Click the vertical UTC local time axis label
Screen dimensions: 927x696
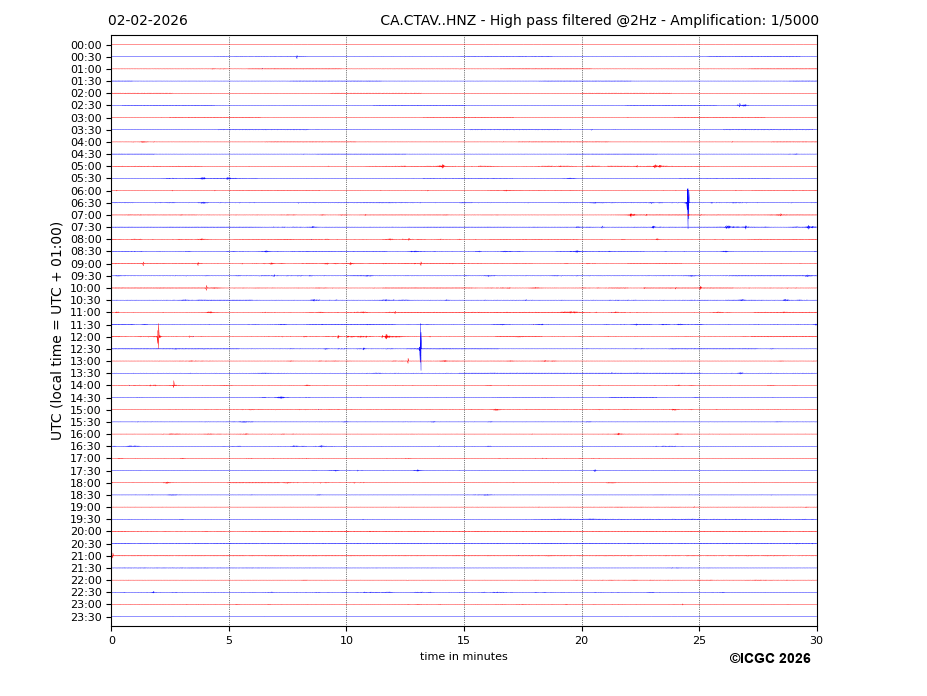point(57,330)
